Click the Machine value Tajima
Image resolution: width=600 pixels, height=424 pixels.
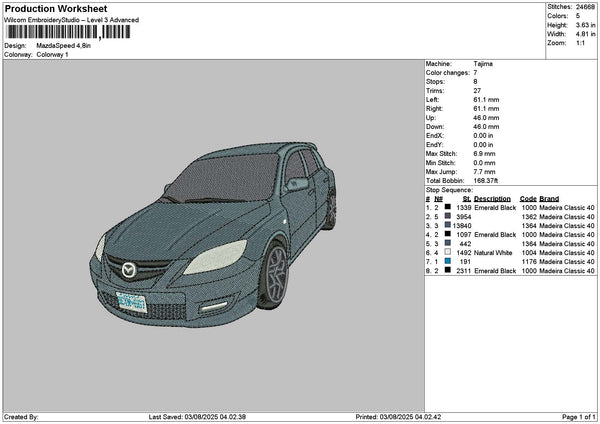[x=482, y=63]
